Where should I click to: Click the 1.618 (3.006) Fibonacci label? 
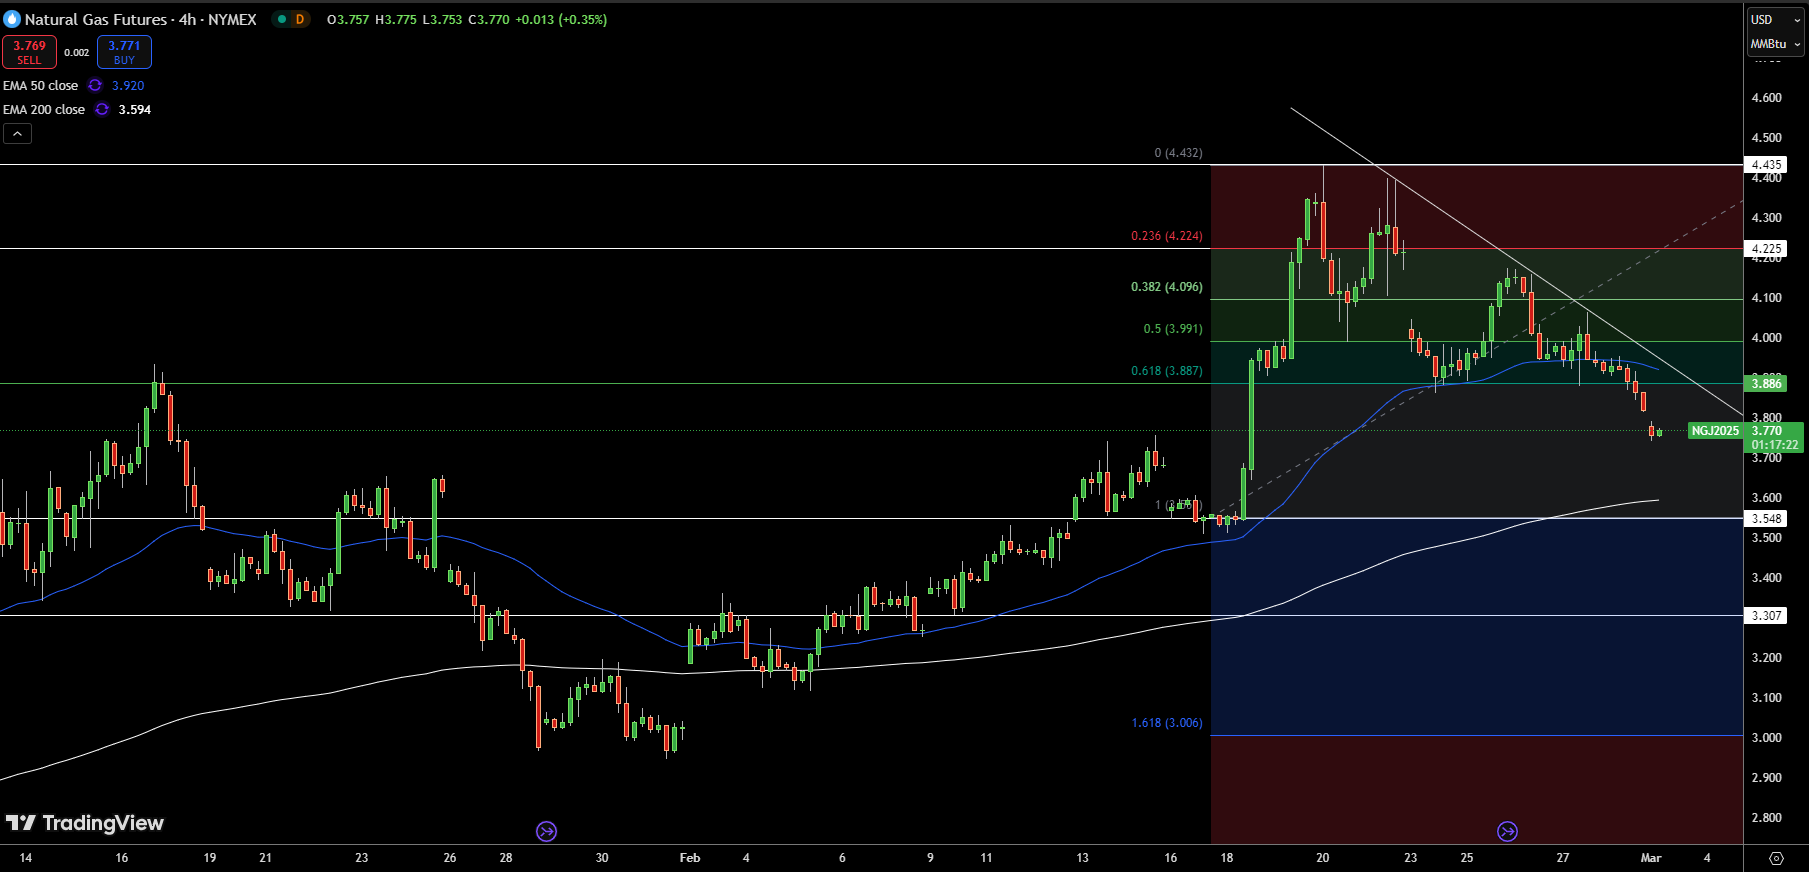[x=1167, y=723]
